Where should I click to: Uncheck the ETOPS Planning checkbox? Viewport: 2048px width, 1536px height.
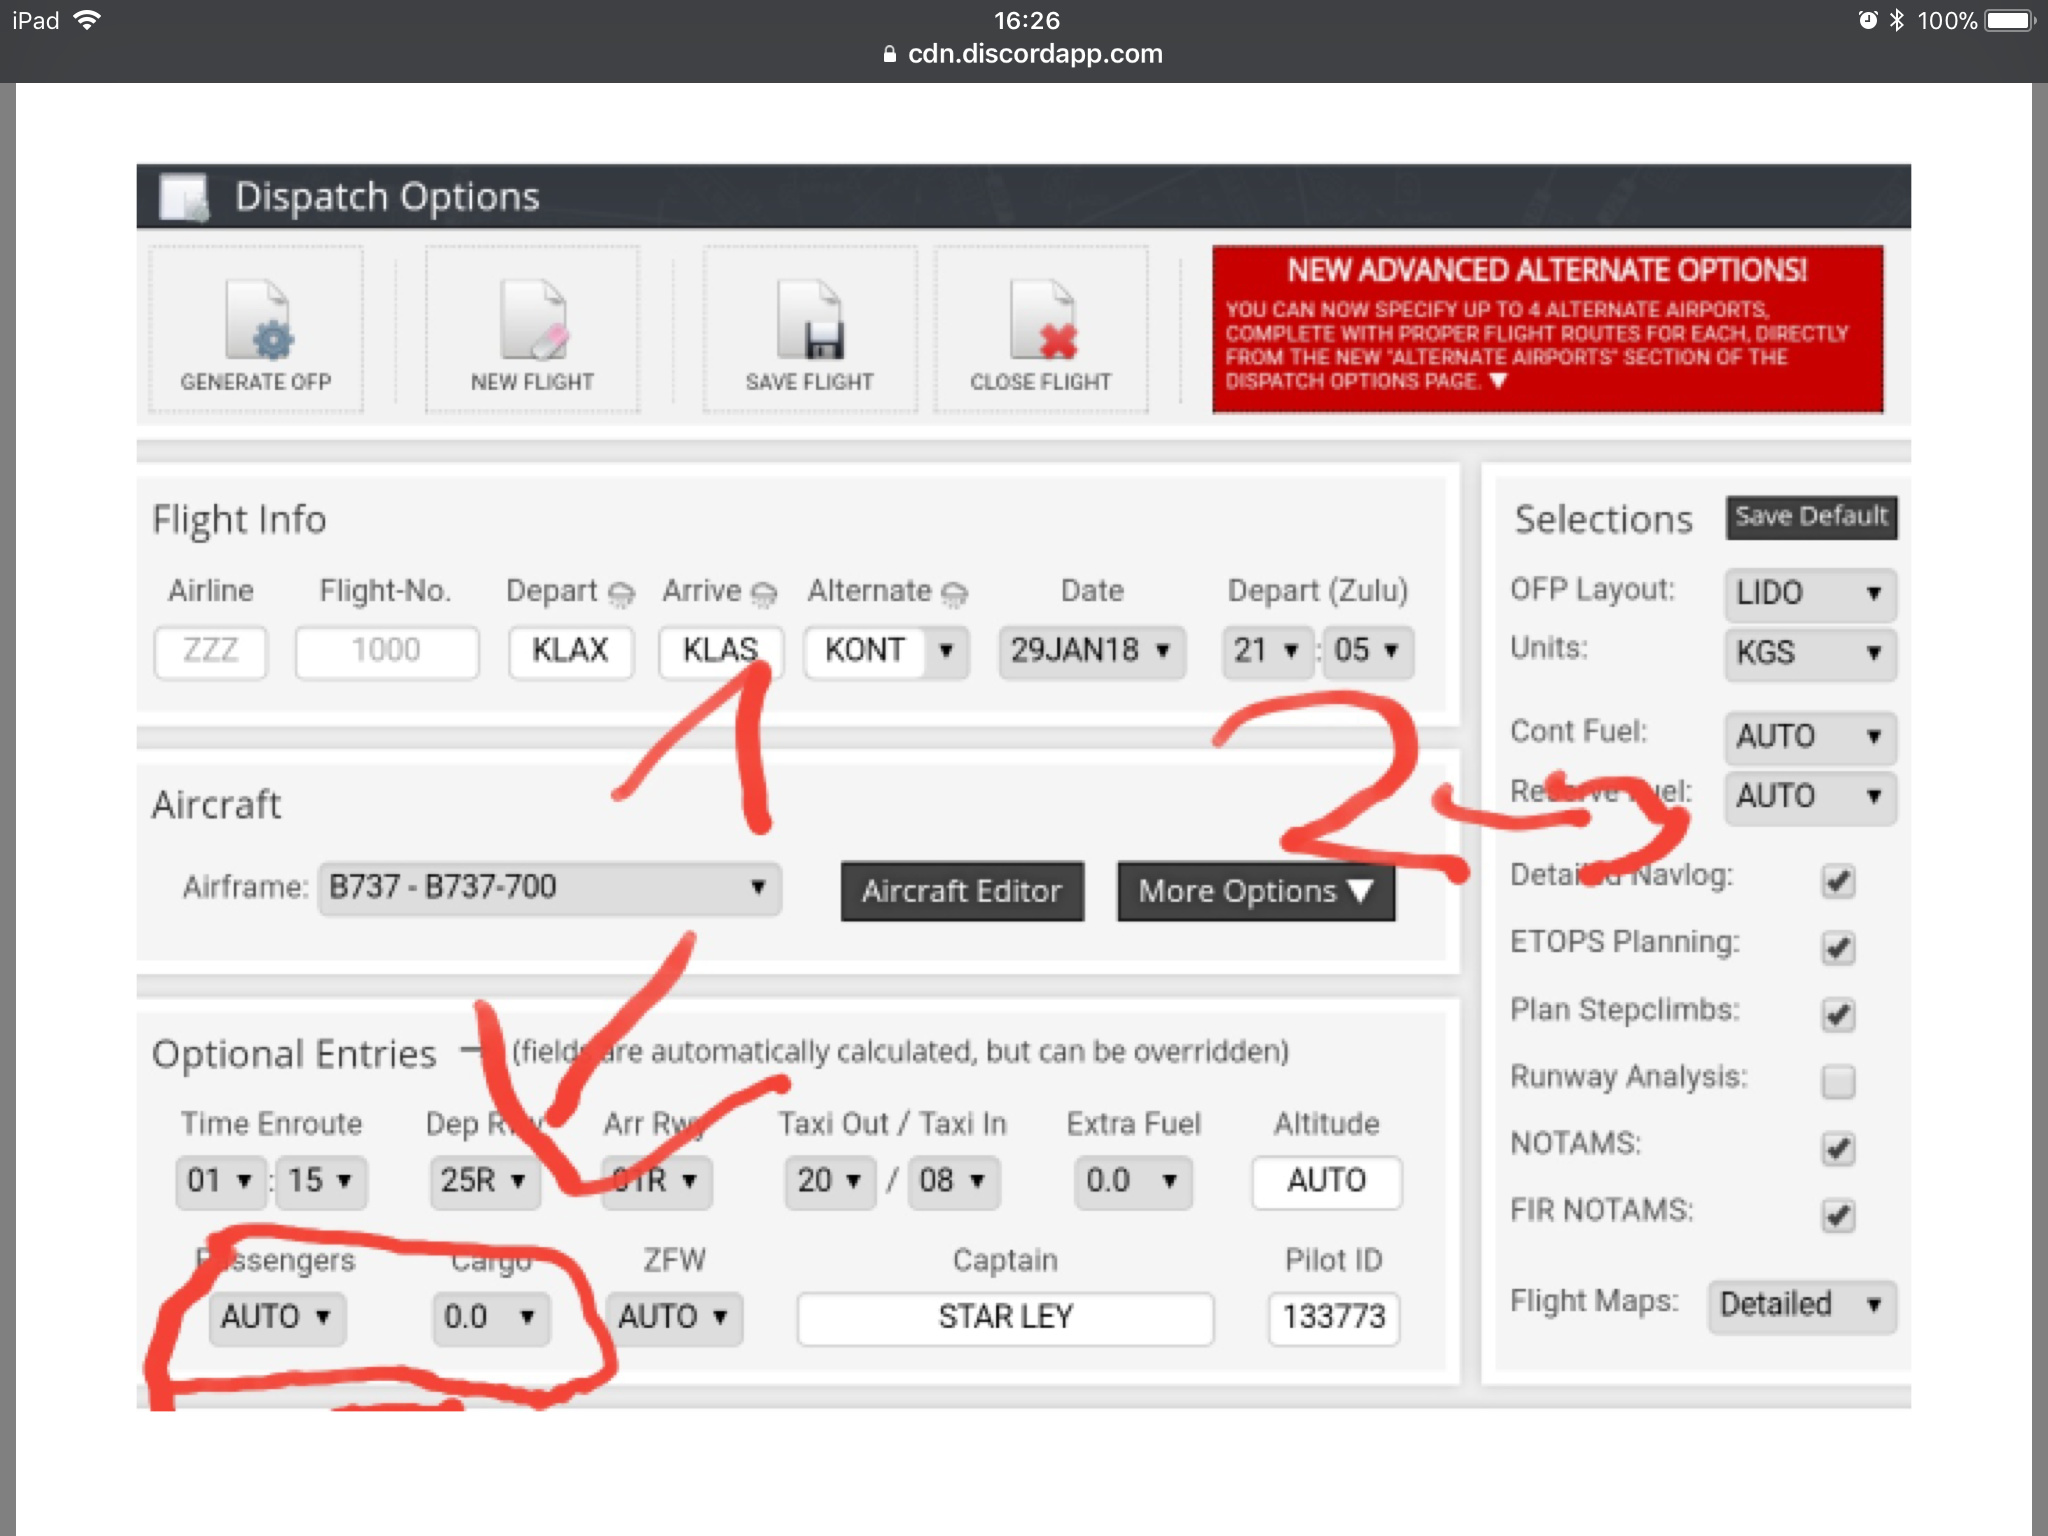click(1838, 947)
